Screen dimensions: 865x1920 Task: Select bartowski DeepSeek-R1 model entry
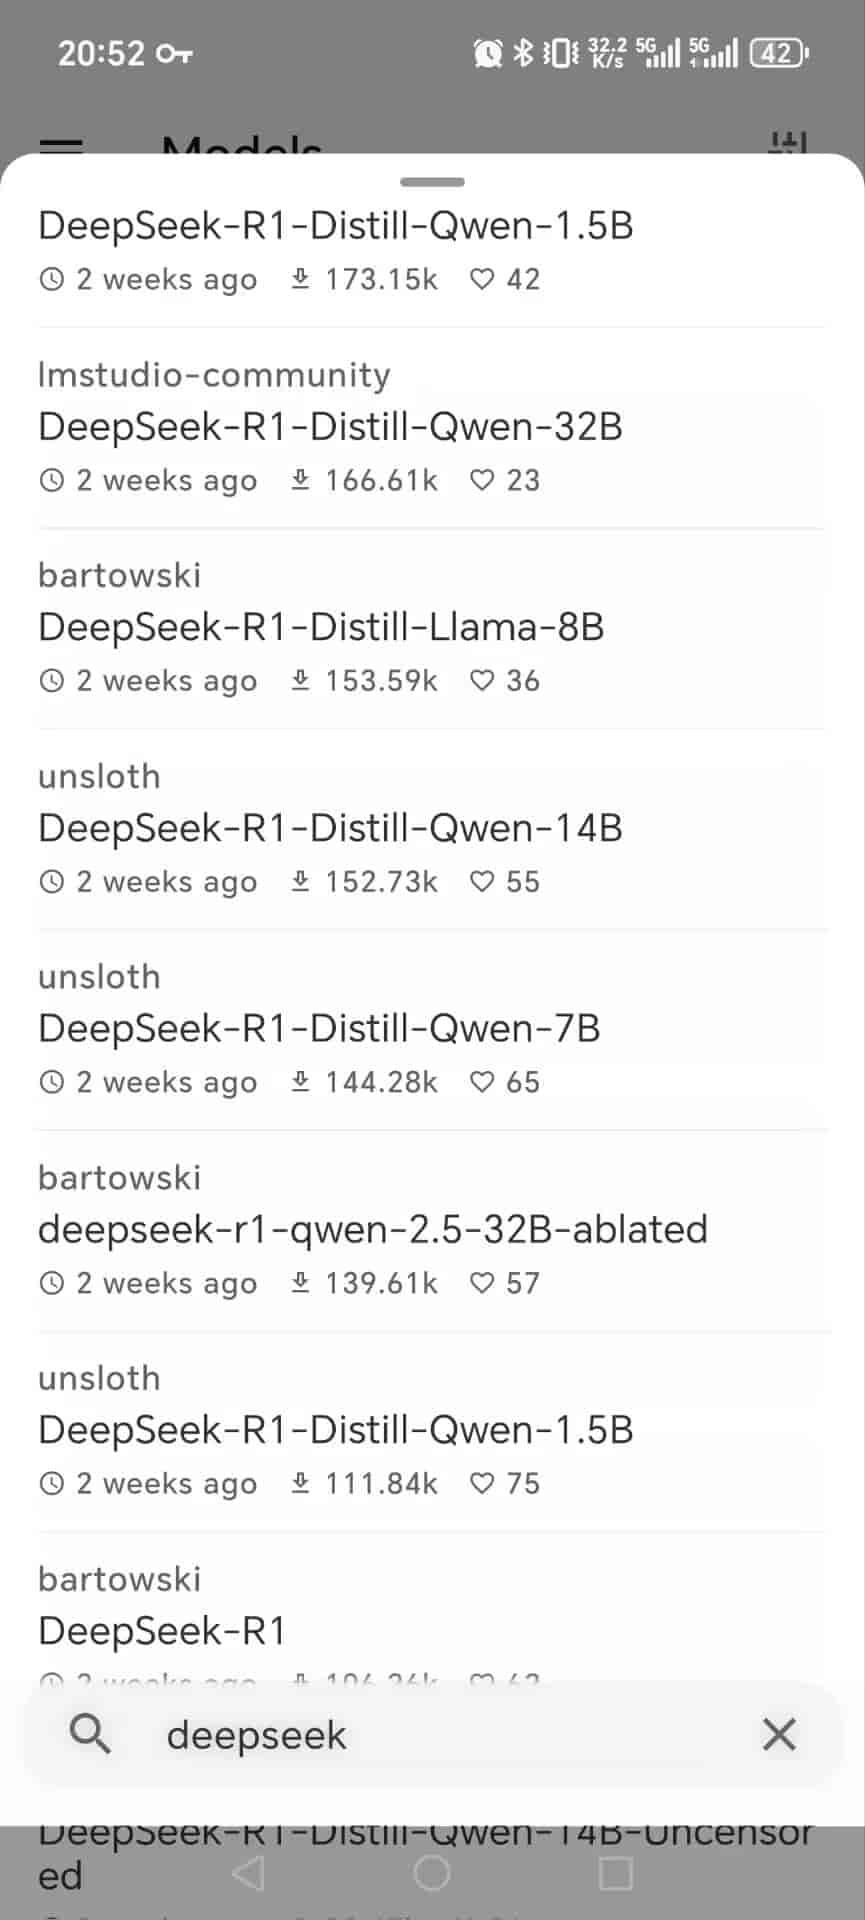[x=162, y=1630]
